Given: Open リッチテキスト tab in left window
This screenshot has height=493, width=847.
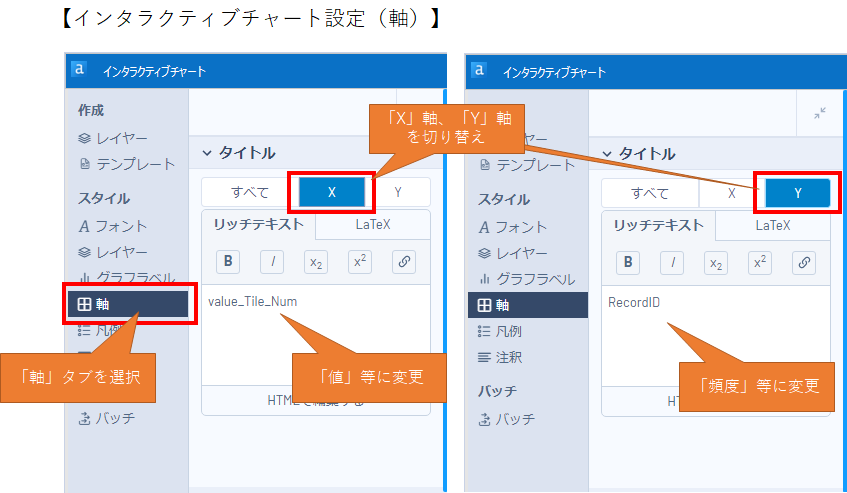Looking at the screenshot, I should [x=259, y=225].
